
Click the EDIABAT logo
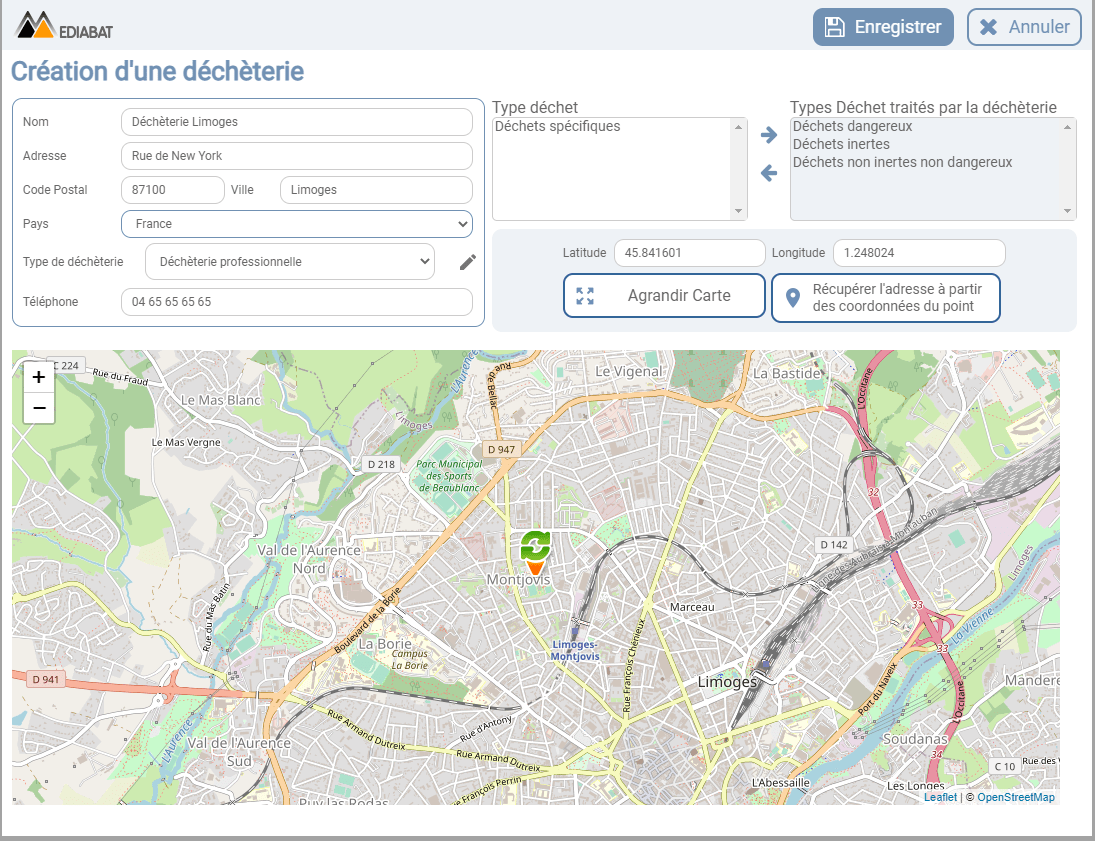(64, 26)
